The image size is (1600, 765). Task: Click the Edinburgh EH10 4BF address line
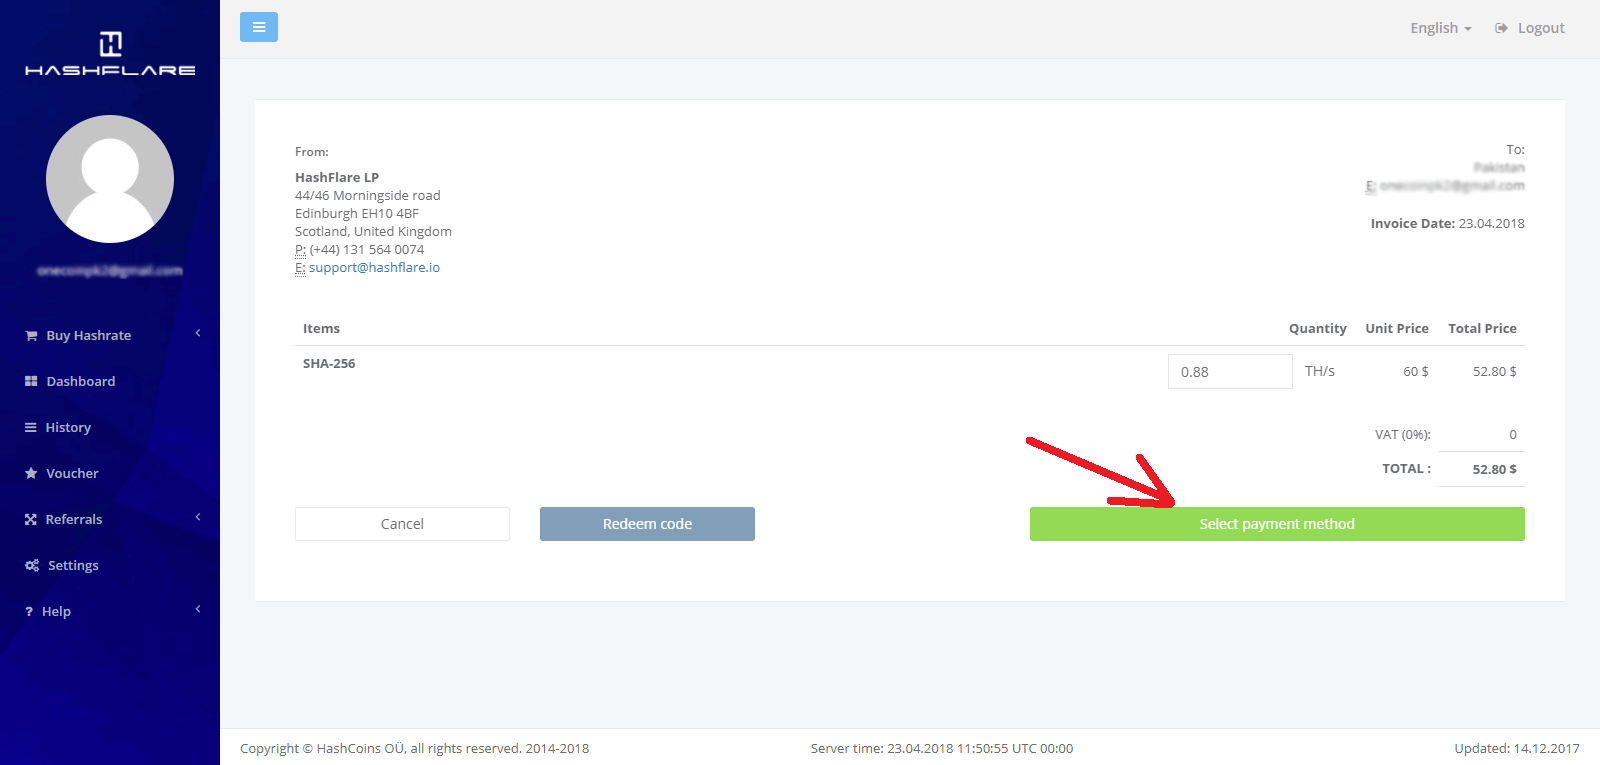[x=357, y=214]
